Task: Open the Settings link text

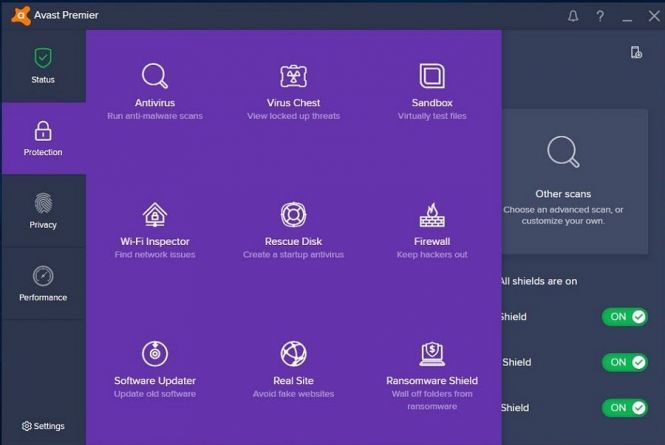Action: click(49, 426)
